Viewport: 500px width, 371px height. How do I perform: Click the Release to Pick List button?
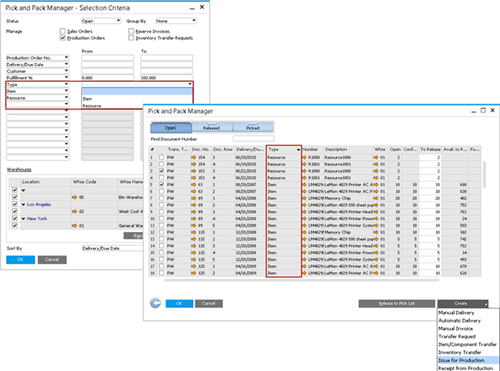(x=397, y=303)
